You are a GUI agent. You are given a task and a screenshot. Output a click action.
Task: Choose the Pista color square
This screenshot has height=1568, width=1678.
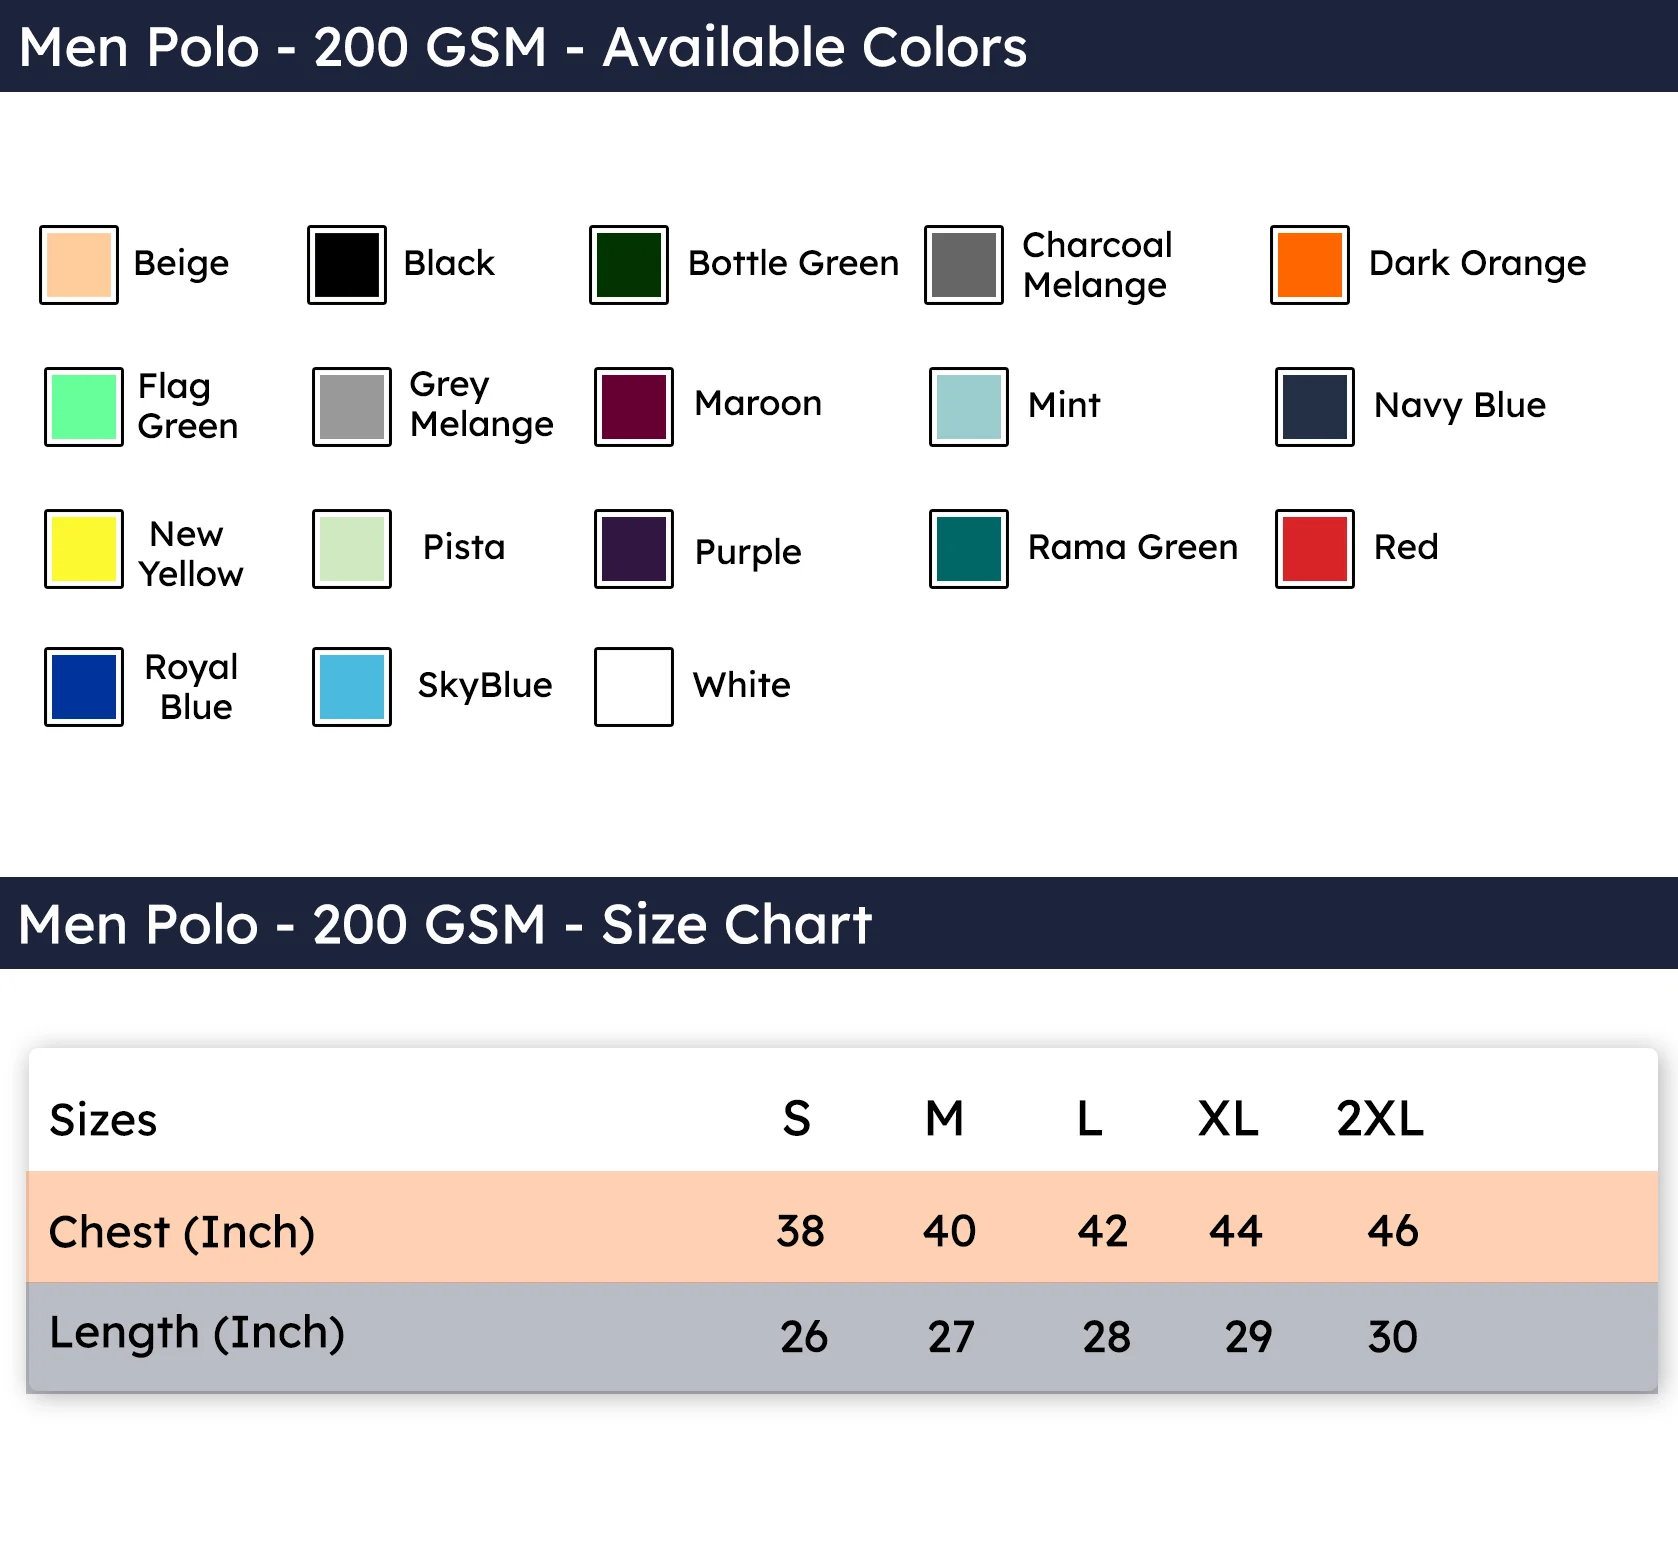[352, 549]
